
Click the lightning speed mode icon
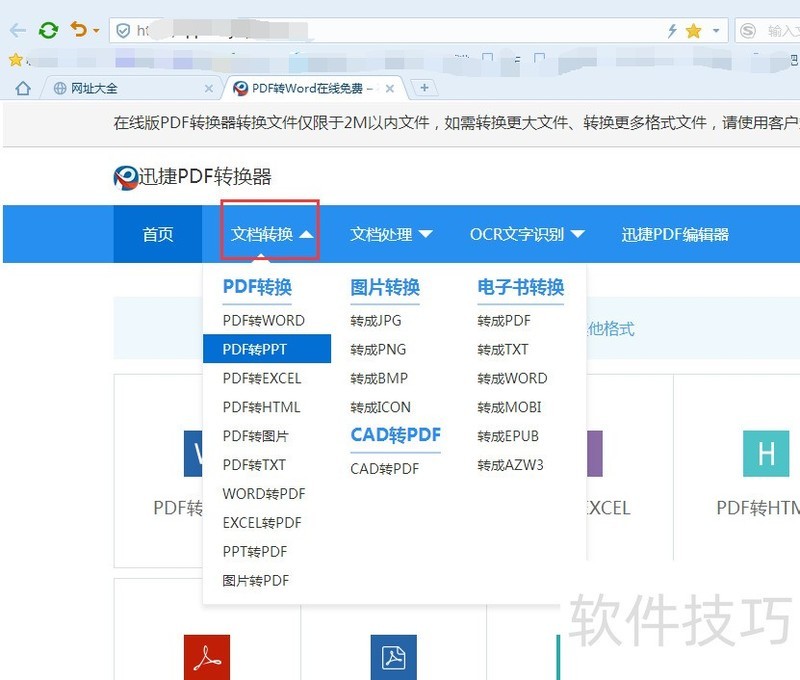click(x=672, y=31)
